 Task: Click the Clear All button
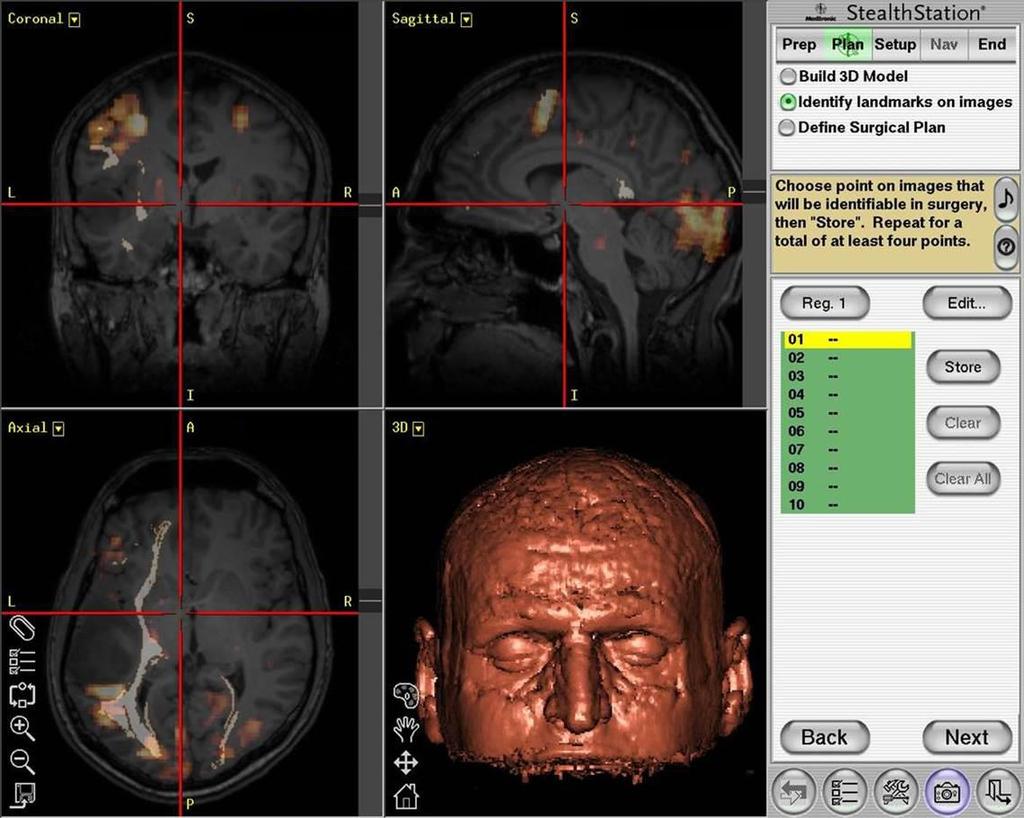click(963, 479)
